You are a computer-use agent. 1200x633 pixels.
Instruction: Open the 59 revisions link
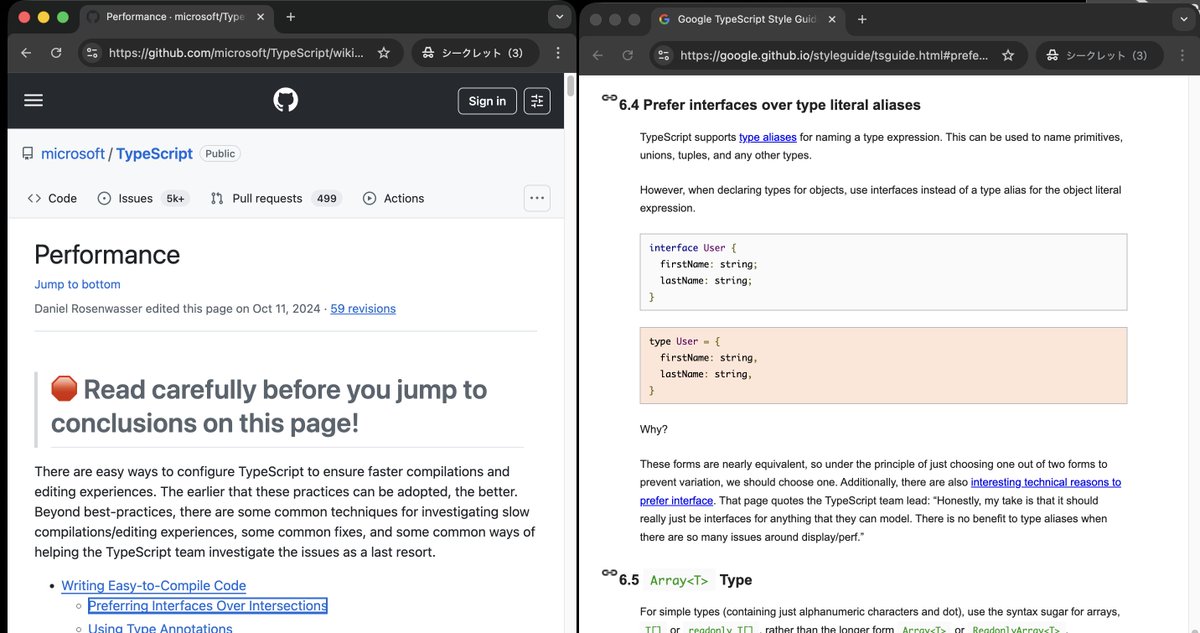(363, 309)
